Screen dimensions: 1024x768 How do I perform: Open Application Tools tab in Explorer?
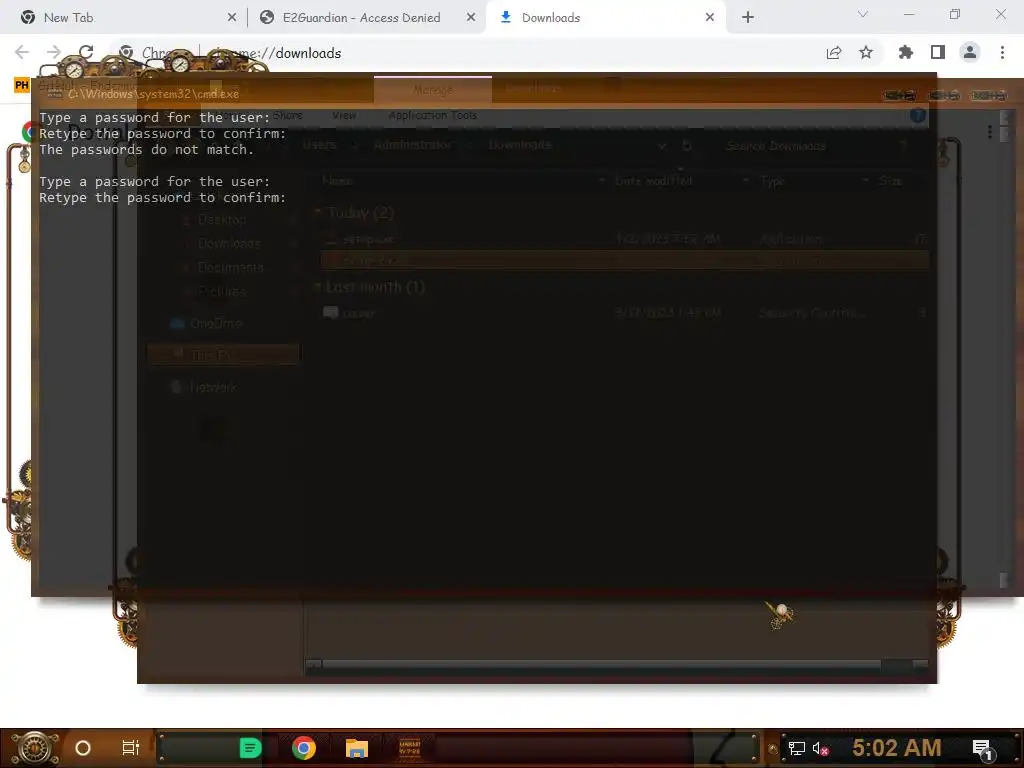coord(432,116)
